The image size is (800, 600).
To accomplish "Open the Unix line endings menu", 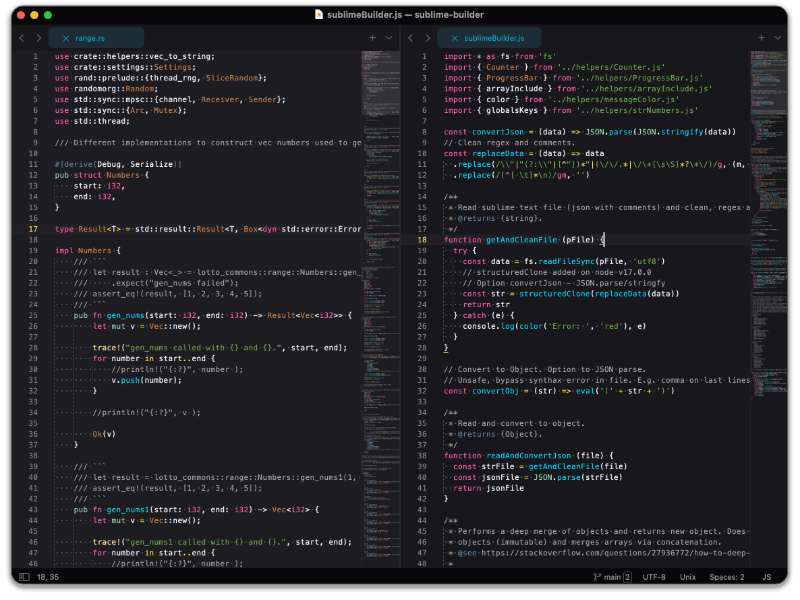I will (x=688, y=577).
